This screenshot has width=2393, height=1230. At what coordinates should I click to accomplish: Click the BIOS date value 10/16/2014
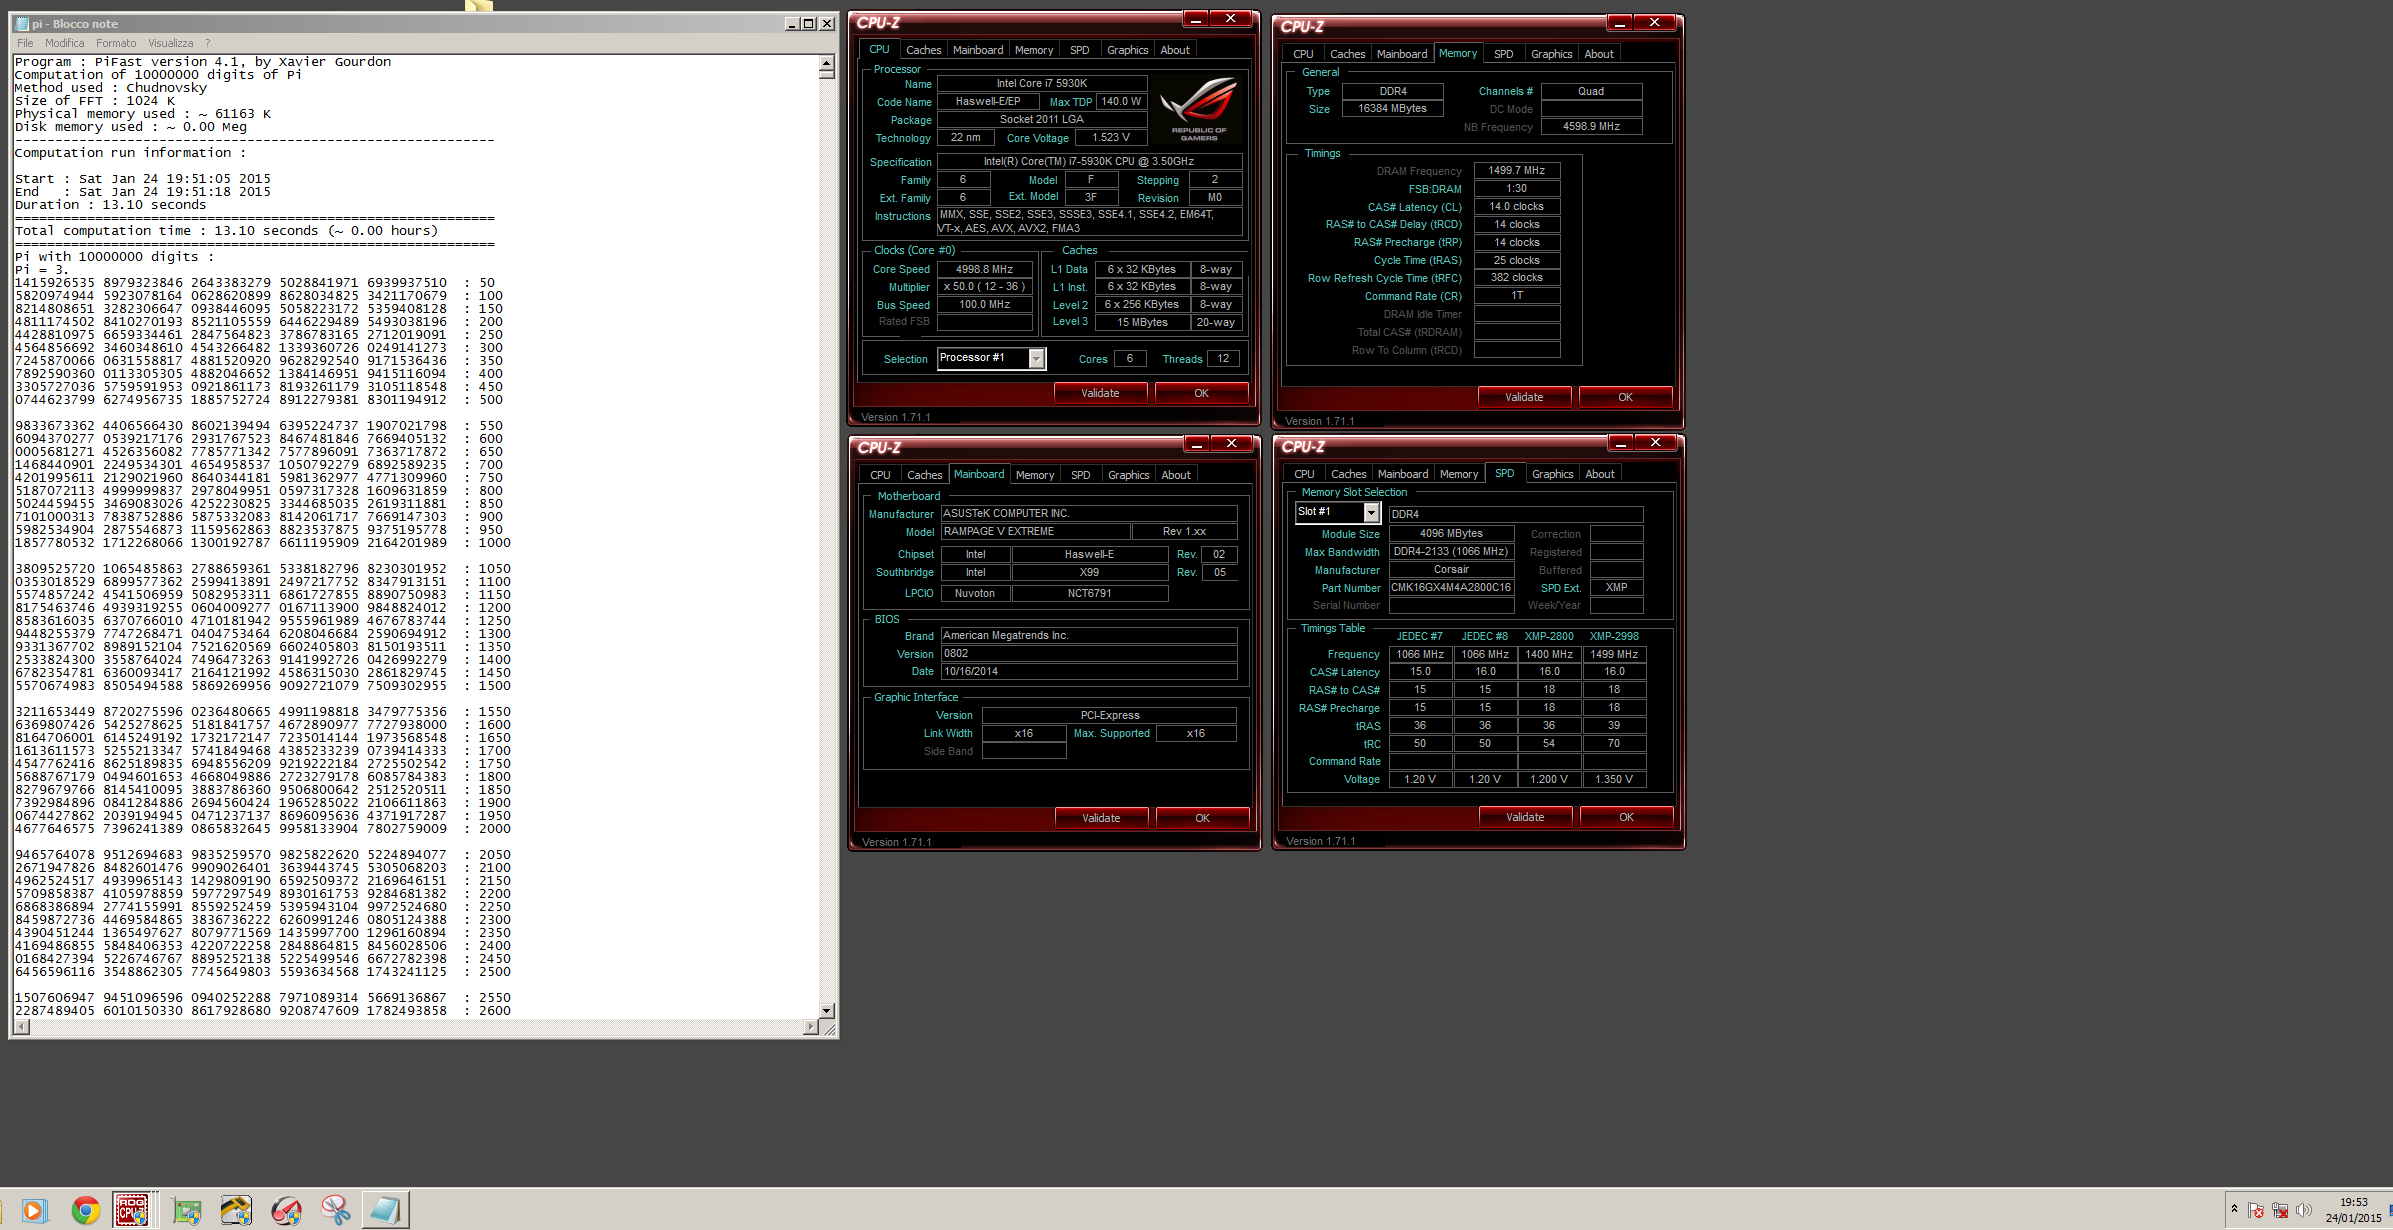1089,671
